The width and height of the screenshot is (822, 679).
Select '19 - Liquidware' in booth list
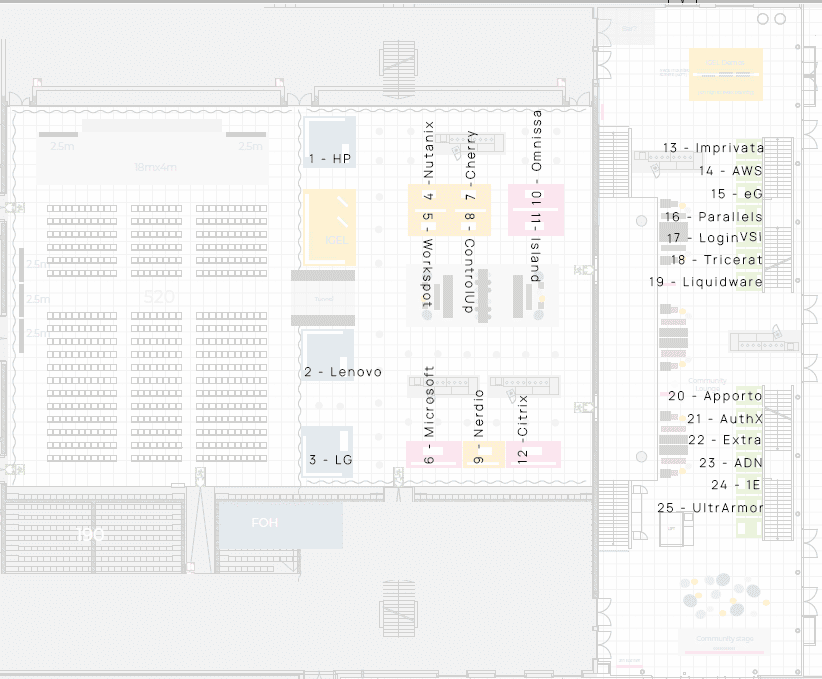click(x=706, y=282)
